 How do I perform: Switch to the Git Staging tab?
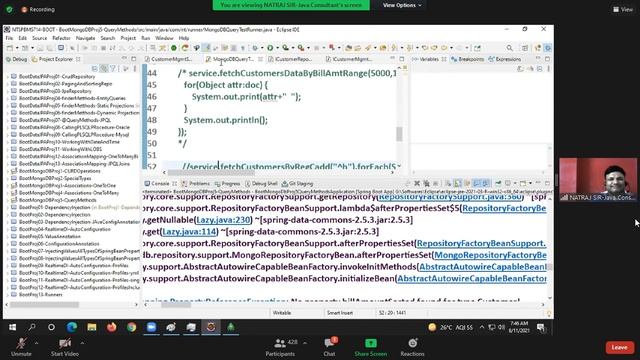[298, 184]
